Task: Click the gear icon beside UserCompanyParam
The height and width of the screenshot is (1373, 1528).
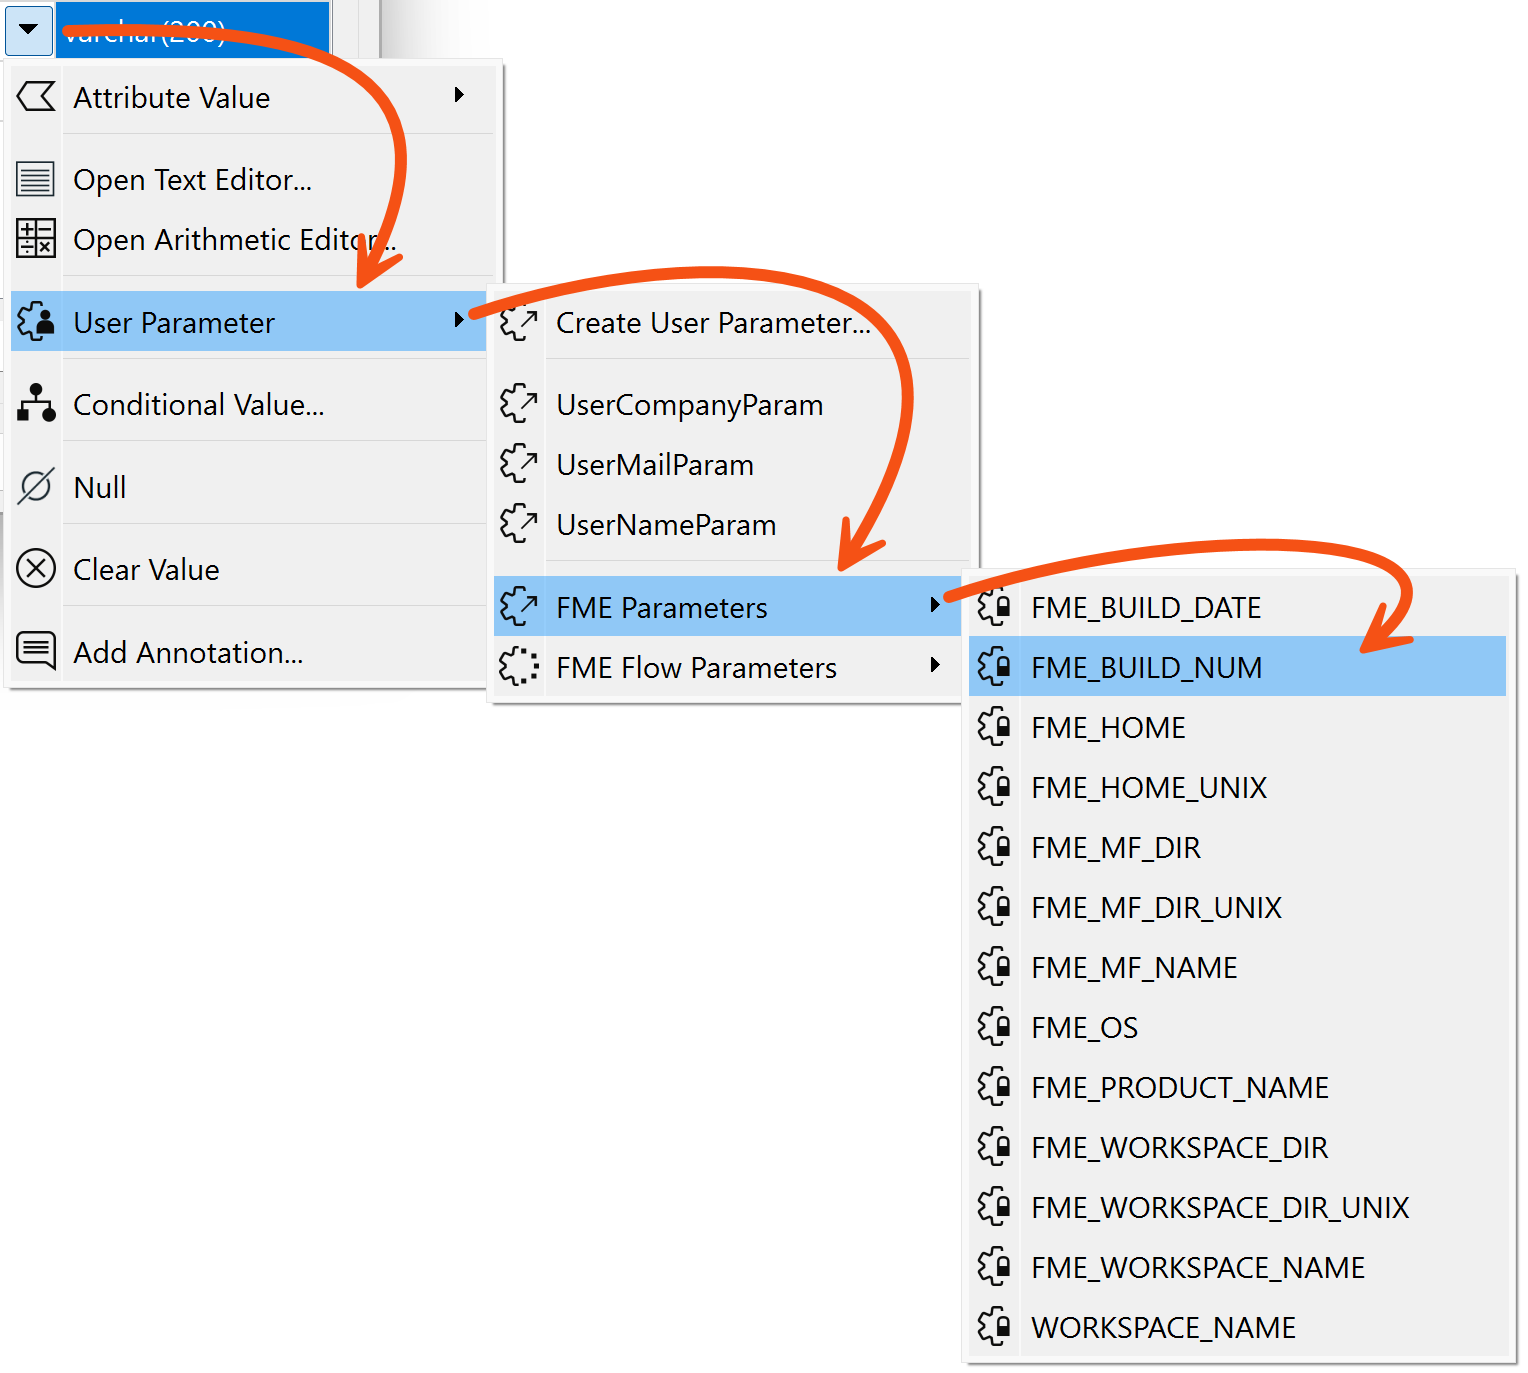Action: coord(519,404)
